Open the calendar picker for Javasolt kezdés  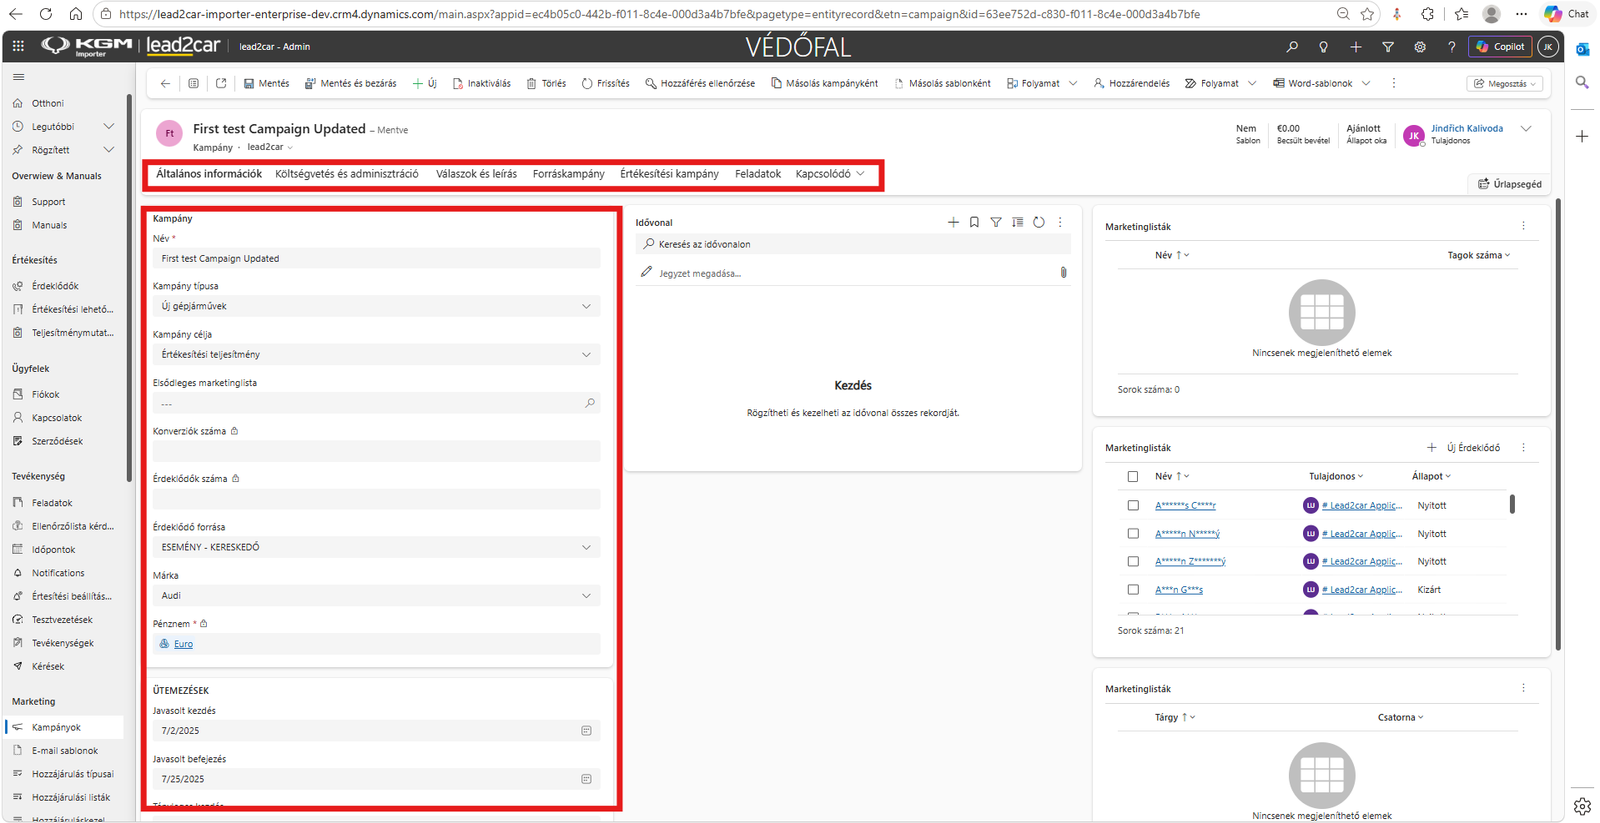(586, 731)
